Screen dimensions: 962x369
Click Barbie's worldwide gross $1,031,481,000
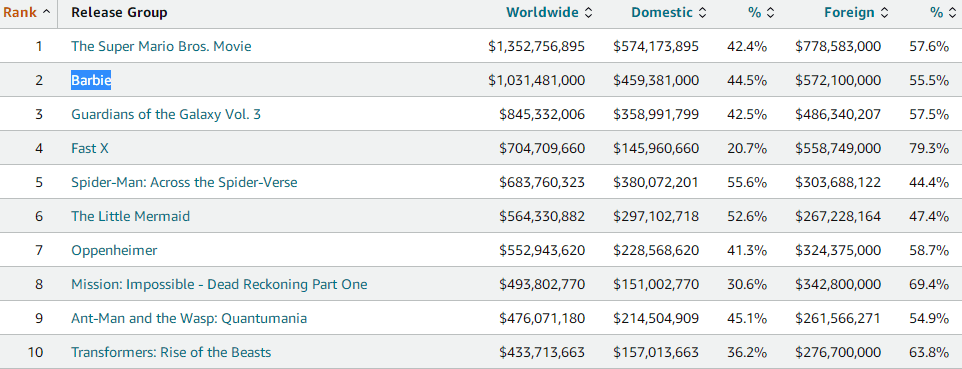click(537, 80)
